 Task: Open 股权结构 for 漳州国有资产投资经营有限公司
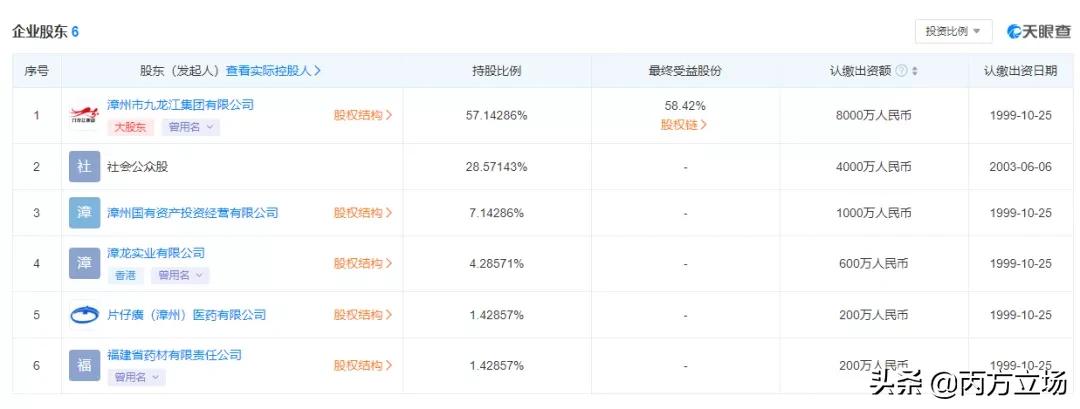(363, 213)
